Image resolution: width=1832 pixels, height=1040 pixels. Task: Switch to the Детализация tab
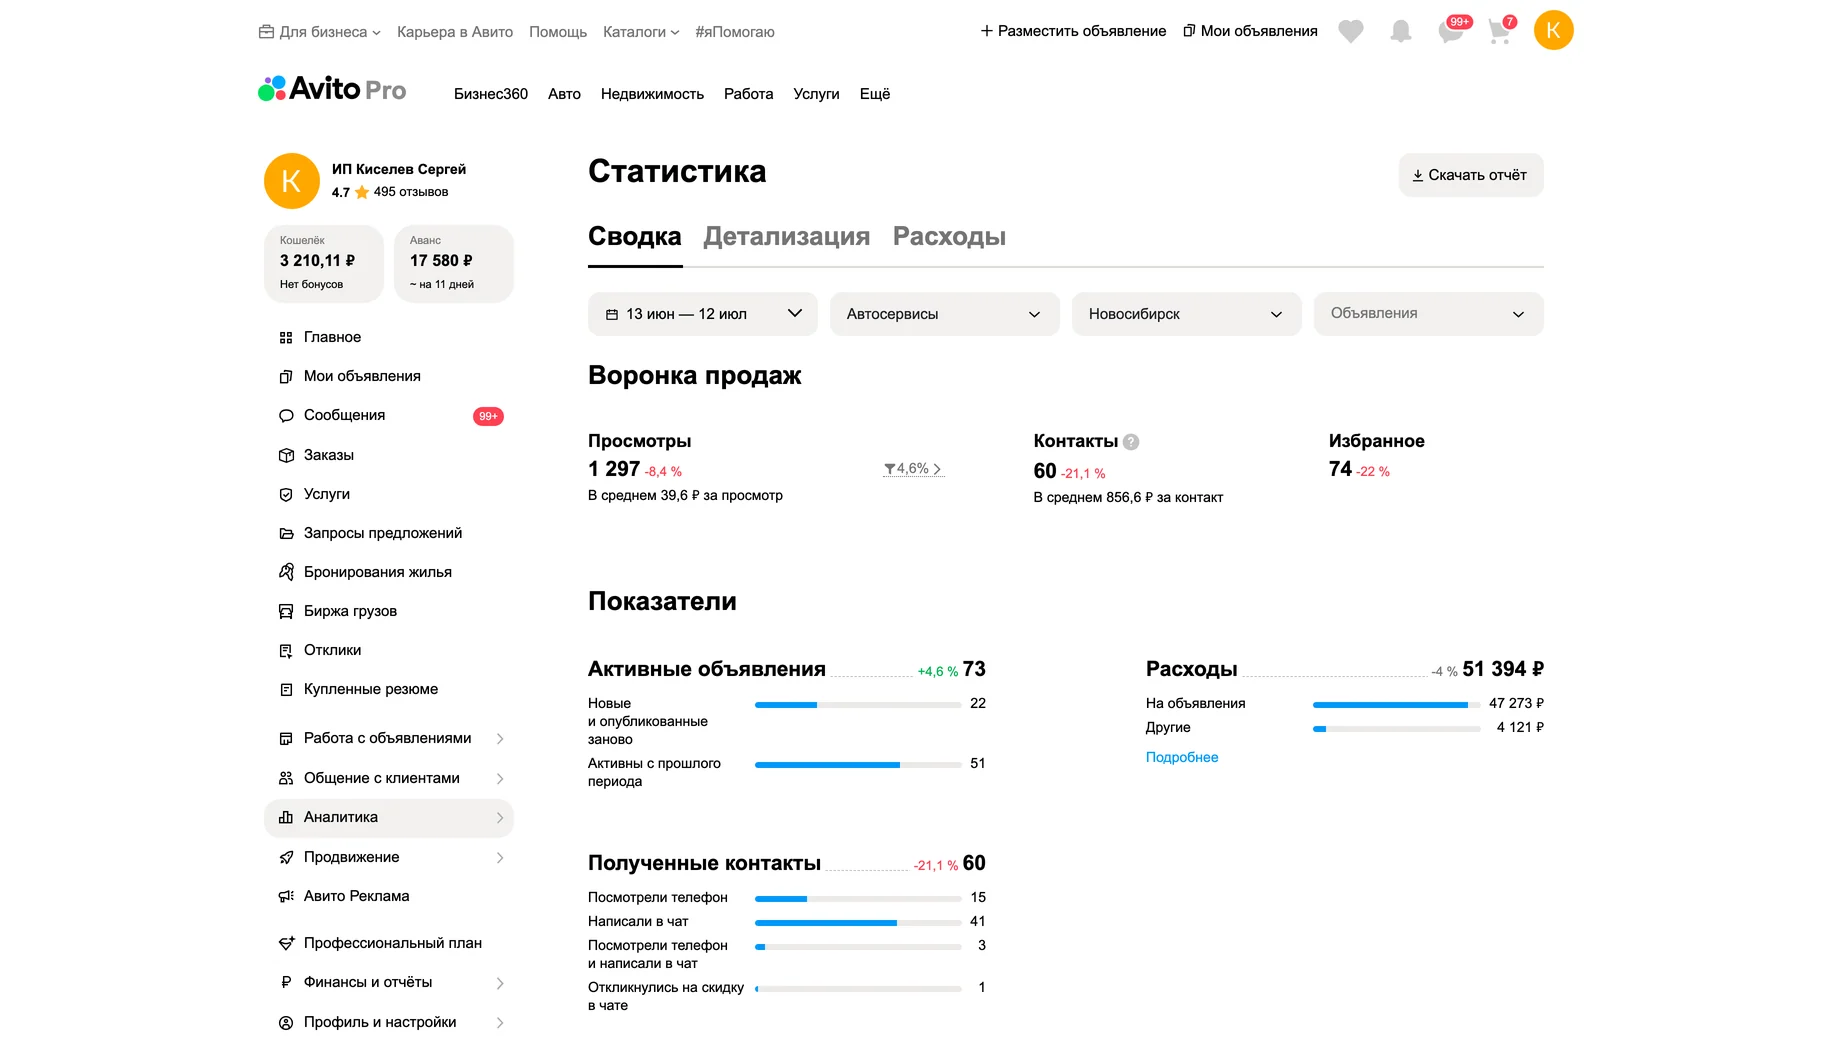787,237
